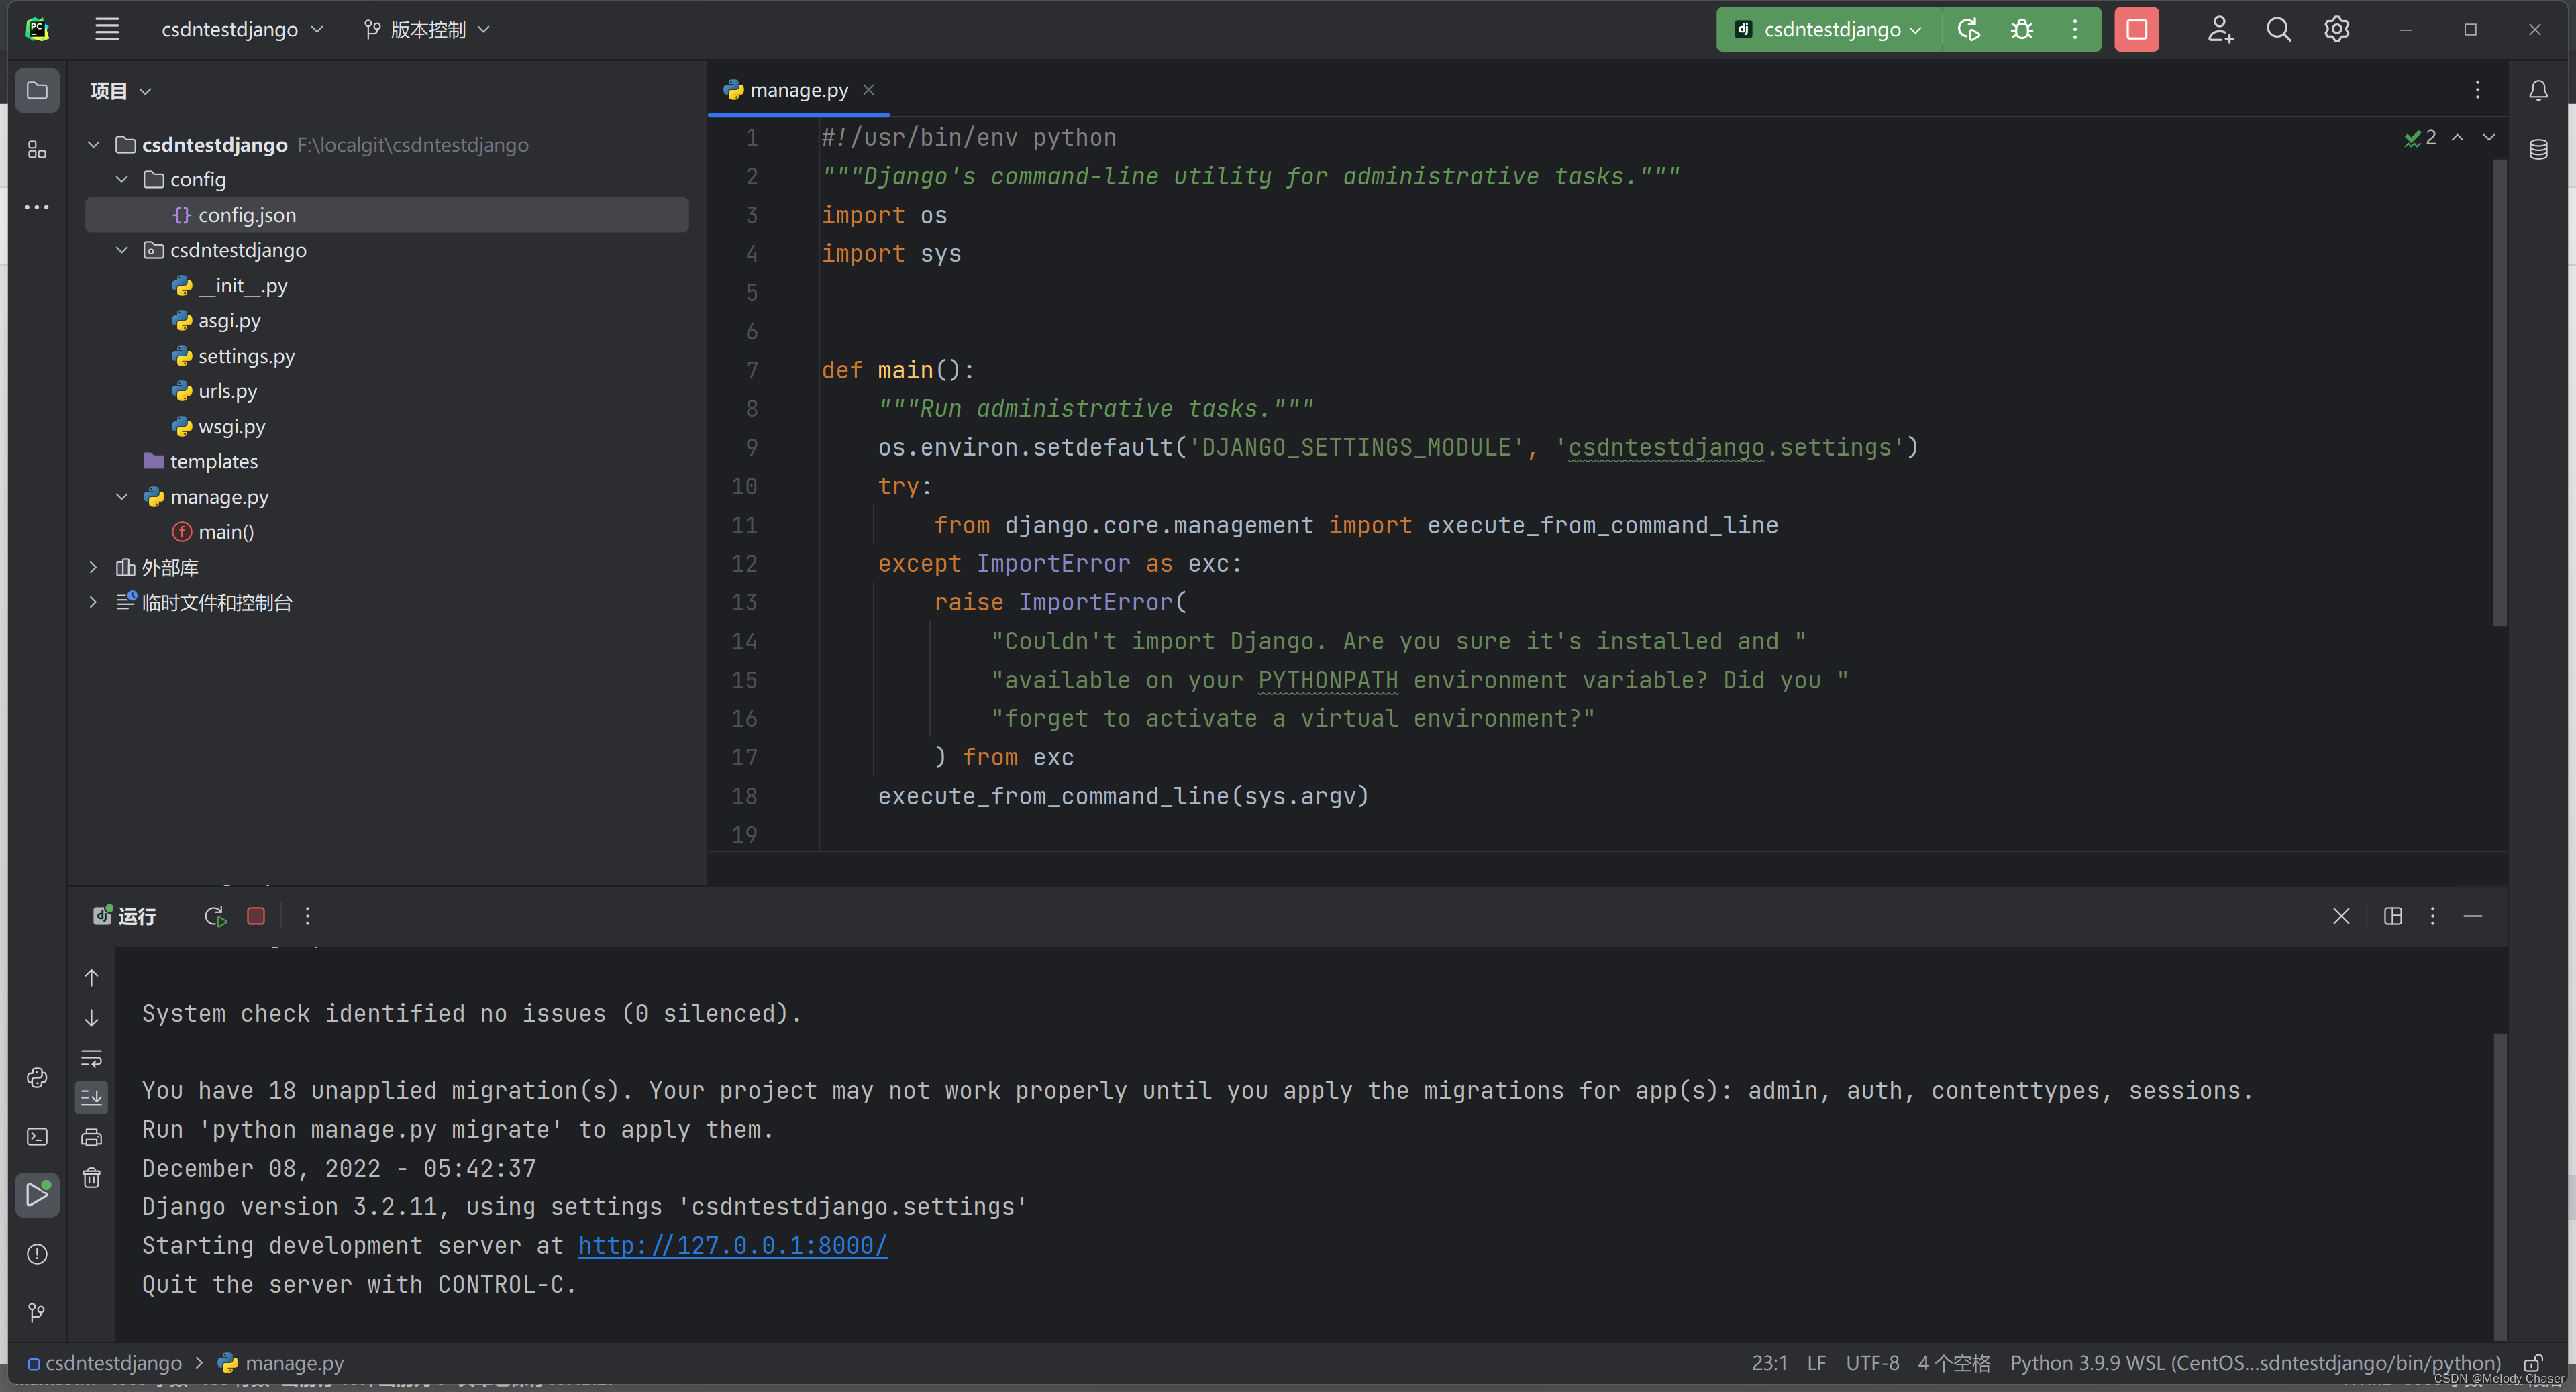Open csdntestdjango project dropdown
Image resolution: width=2576 pixels, height=1392 pixels.
click(x=242, y=29)
